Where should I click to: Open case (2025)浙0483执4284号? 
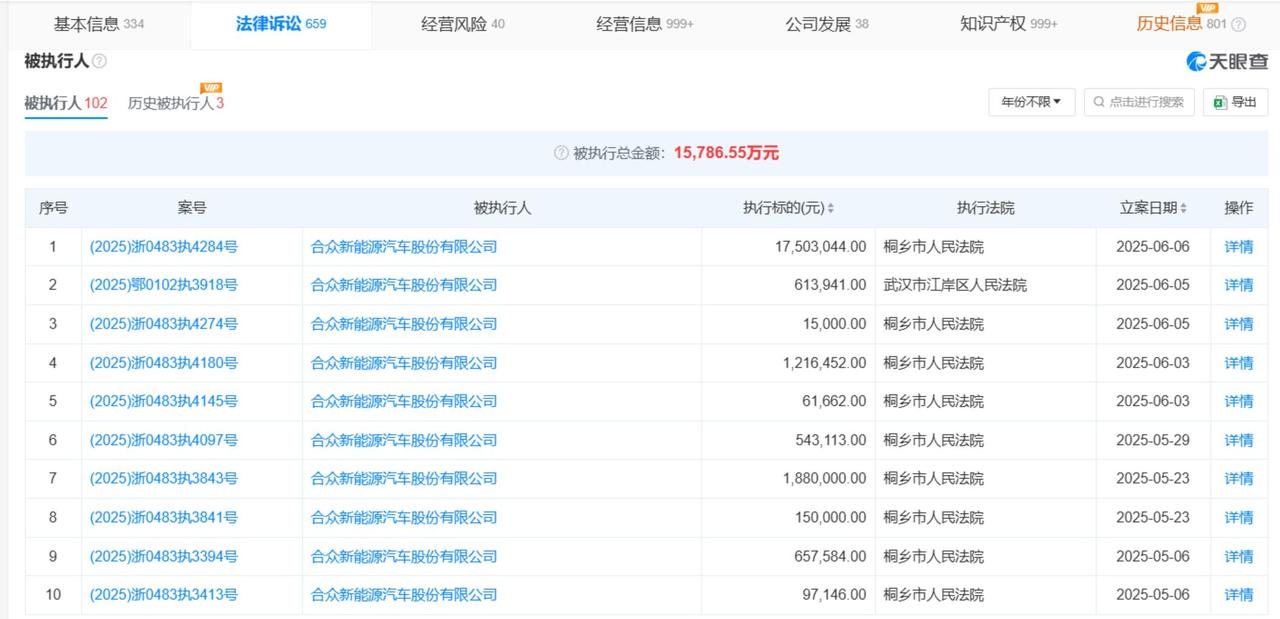click(164, 246)
